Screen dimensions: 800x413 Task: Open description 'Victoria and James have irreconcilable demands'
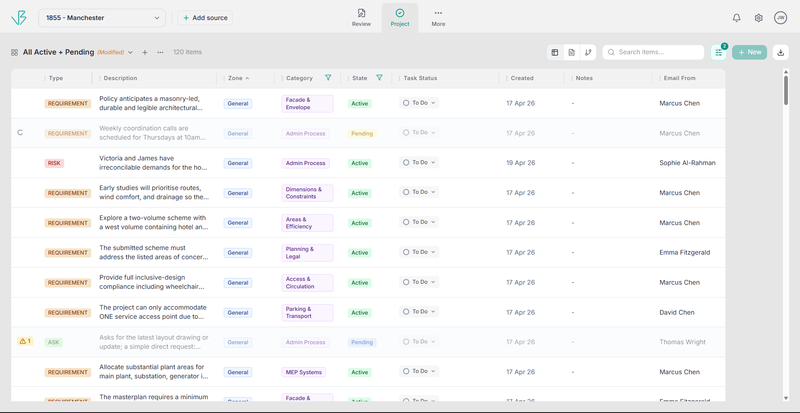point(154,163)
